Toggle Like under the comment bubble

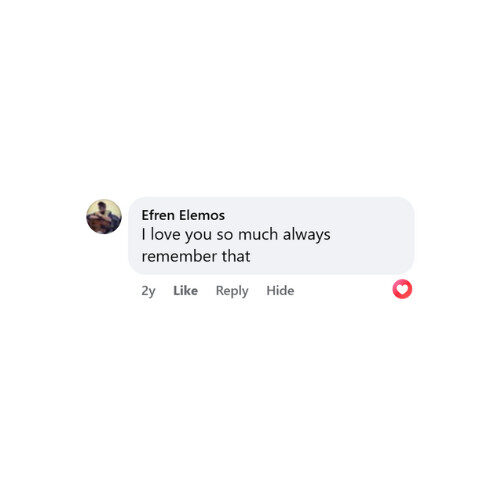(185, 291)
